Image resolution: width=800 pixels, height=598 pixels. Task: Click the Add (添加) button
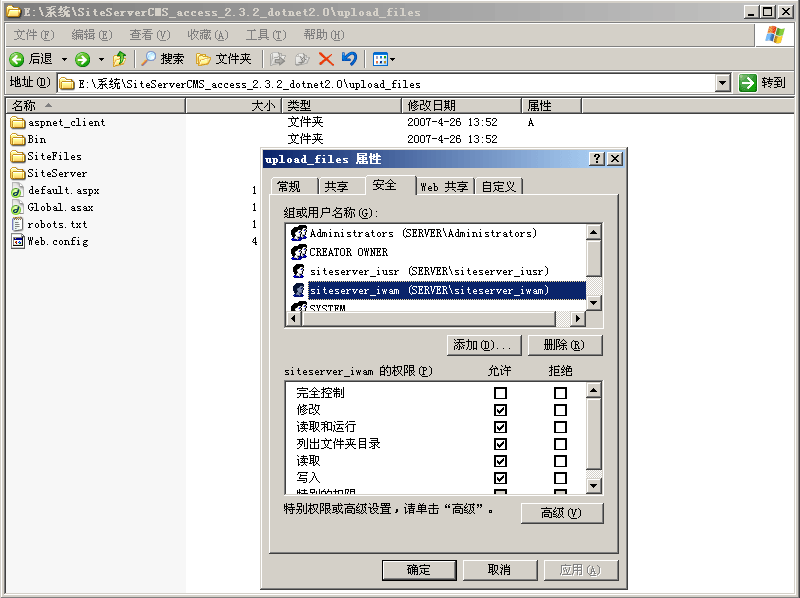coord(484,345)
